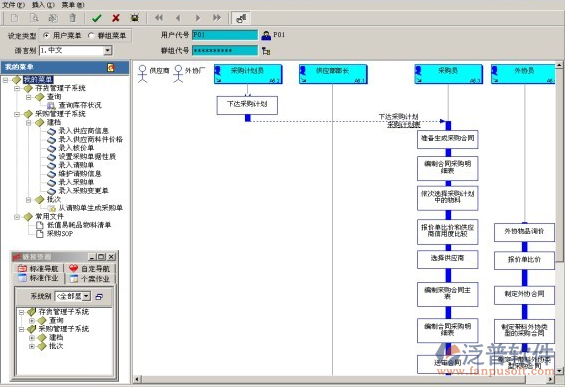The height and width of the screenshot is (387, 565).
Task: Select the 群组菜单 radio button
Action: (91, 35)
